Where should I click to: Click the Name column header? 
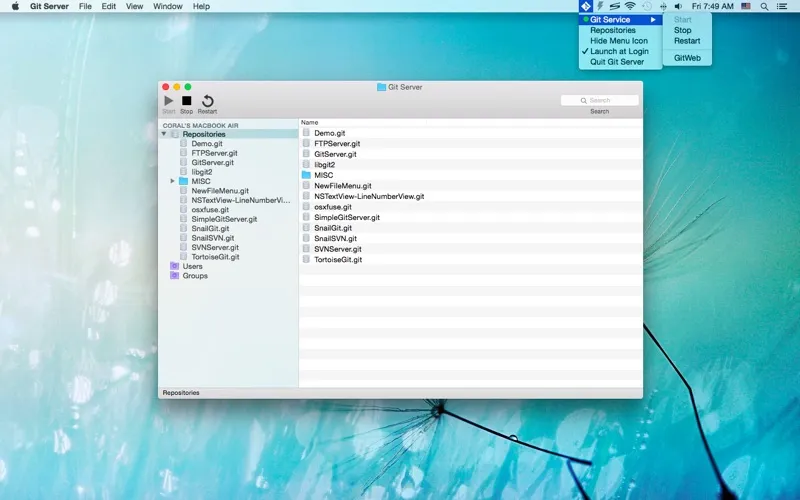pos(309,122)
